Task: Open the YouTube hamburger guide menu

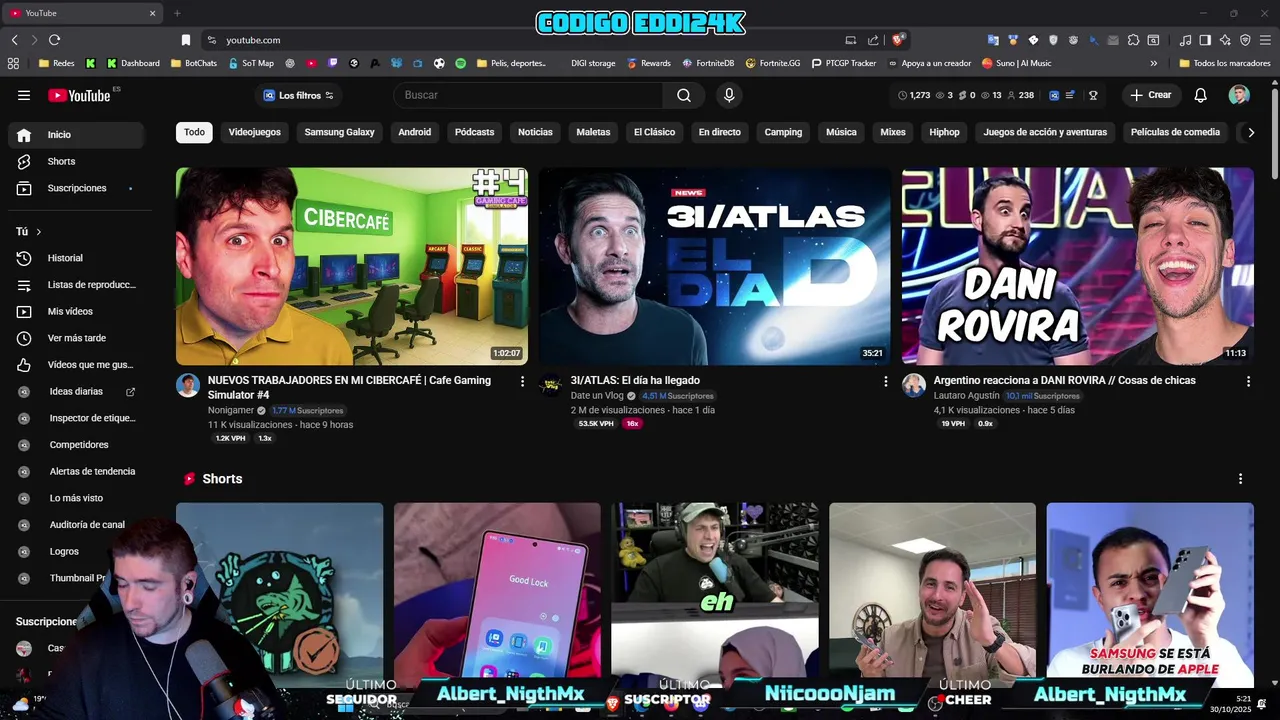Action: 24,95
